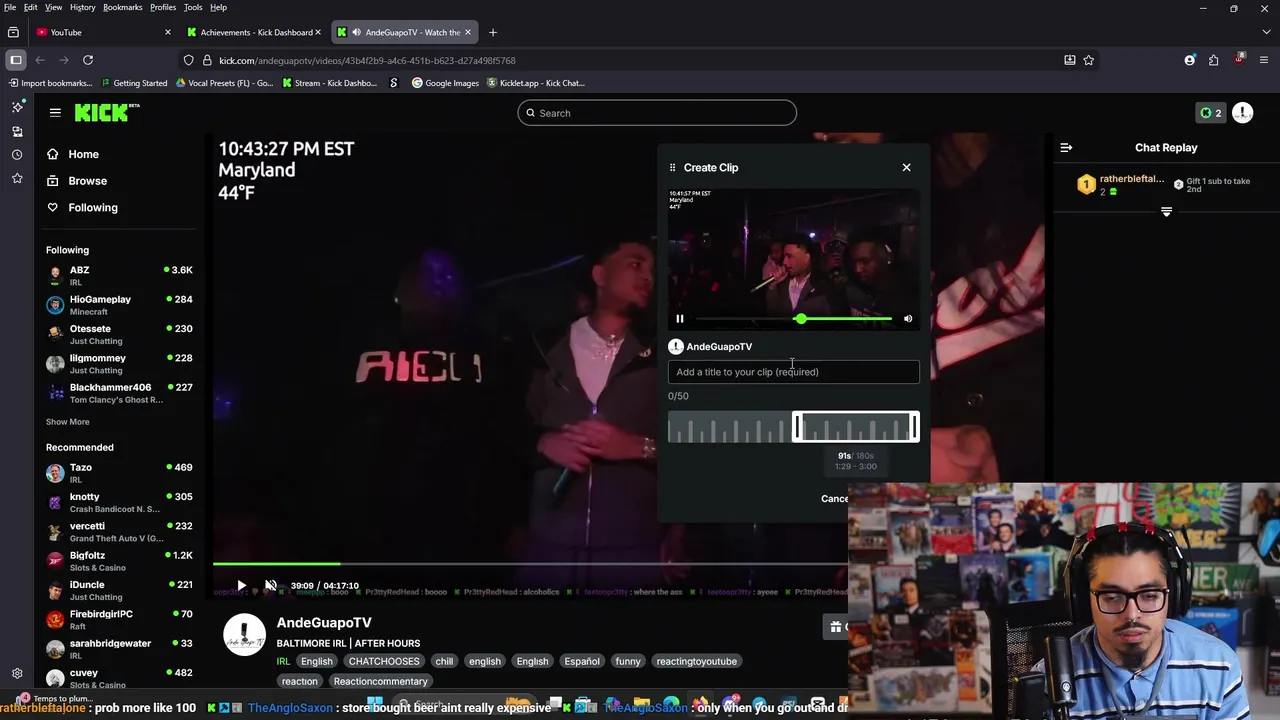The height and width of the screenshot is (720, 1280).
Task: Click the clip title input field
Action: tap(793, 372)
